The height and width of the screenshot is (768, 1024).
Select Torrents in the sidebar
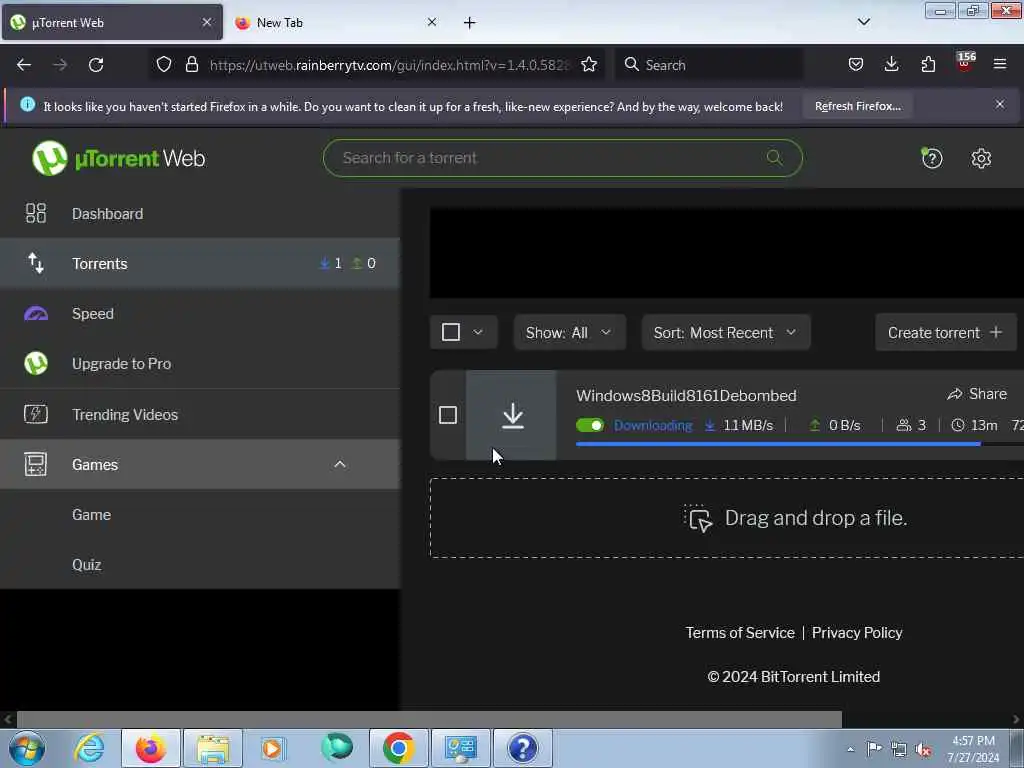(x=200, y=264)
